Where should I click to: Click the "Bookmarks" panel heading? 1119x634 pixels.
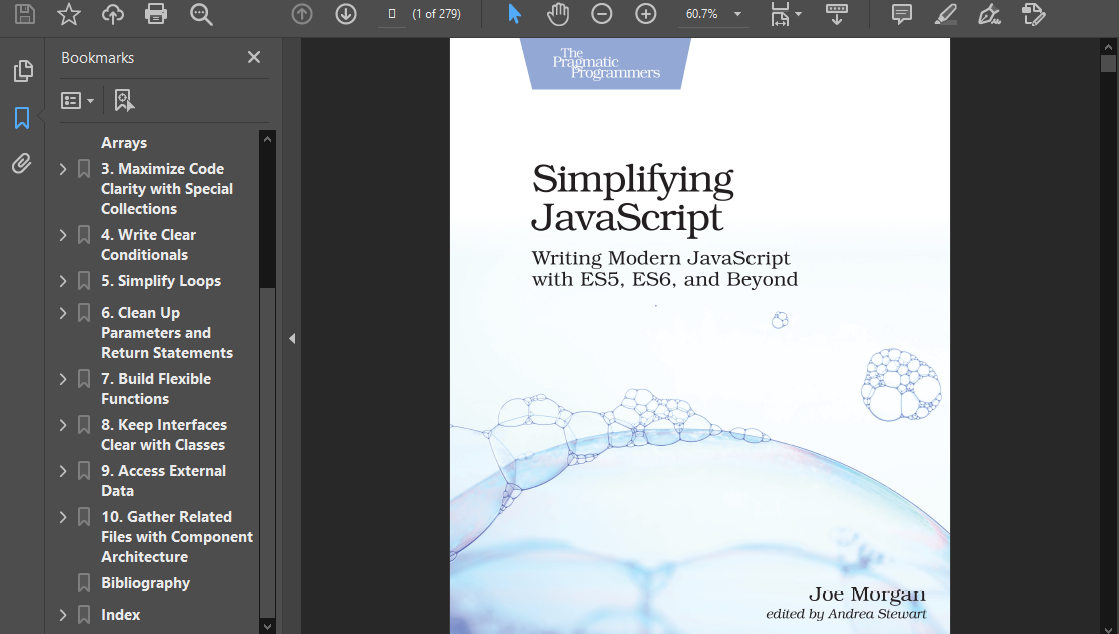pyautogui.click(x=98, y=58)
